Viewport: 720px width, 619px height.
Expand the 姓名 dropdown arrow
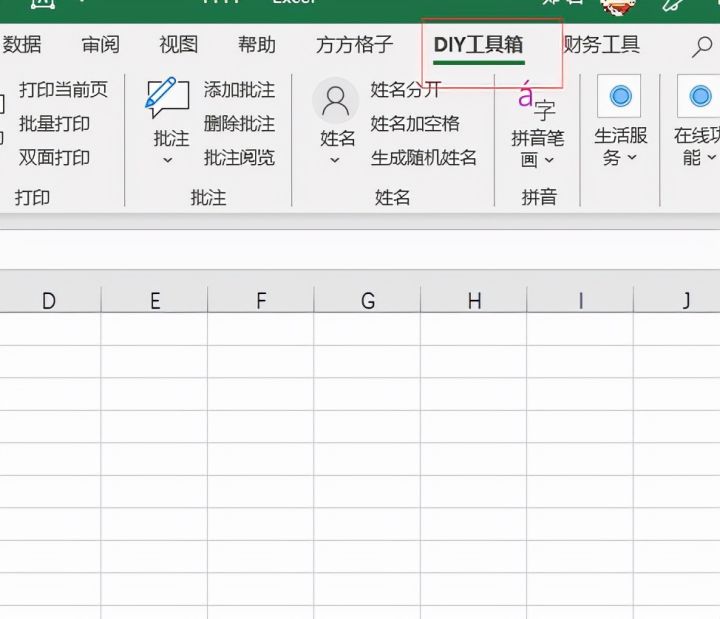pyautogui.click(x=335, y=160)
